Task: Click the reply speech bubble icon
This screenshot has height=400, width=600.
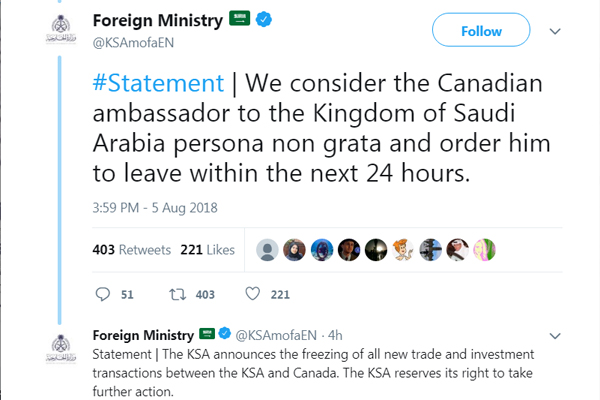Action: point(103,294)
